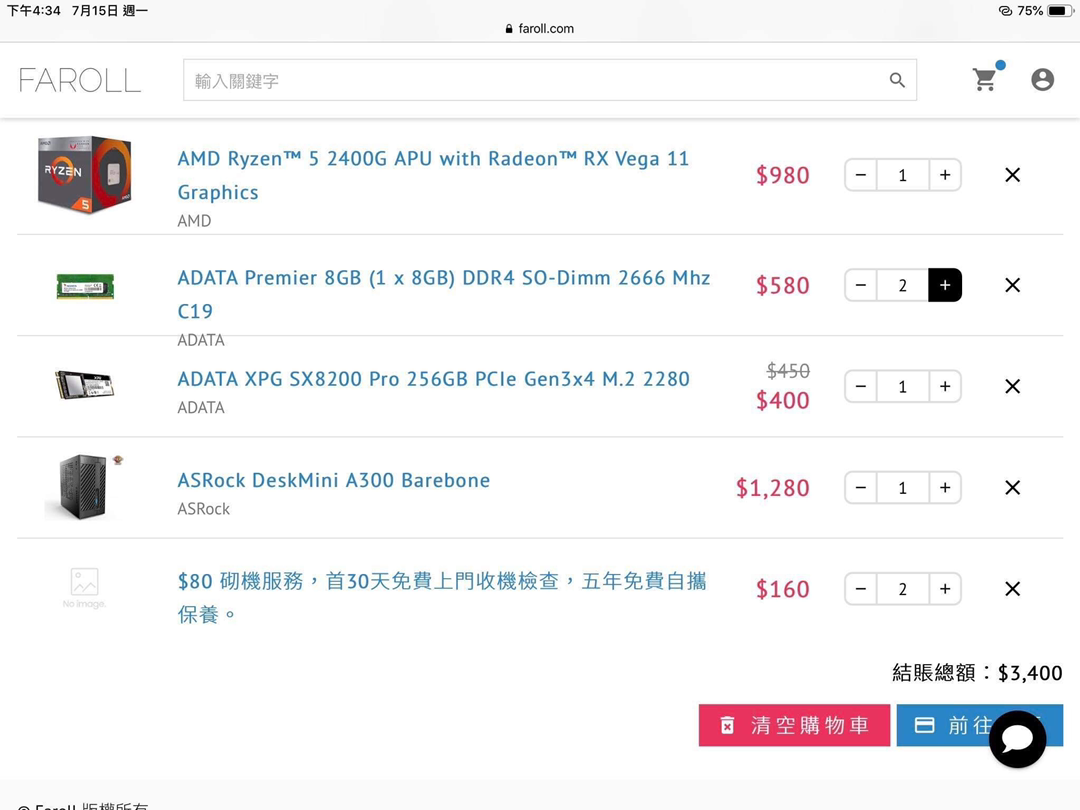Decrease quantity of ADATA Premier 8GB RAM
Image resolution: width=1080 pixels, height=810 pixels.
(860, 285)
